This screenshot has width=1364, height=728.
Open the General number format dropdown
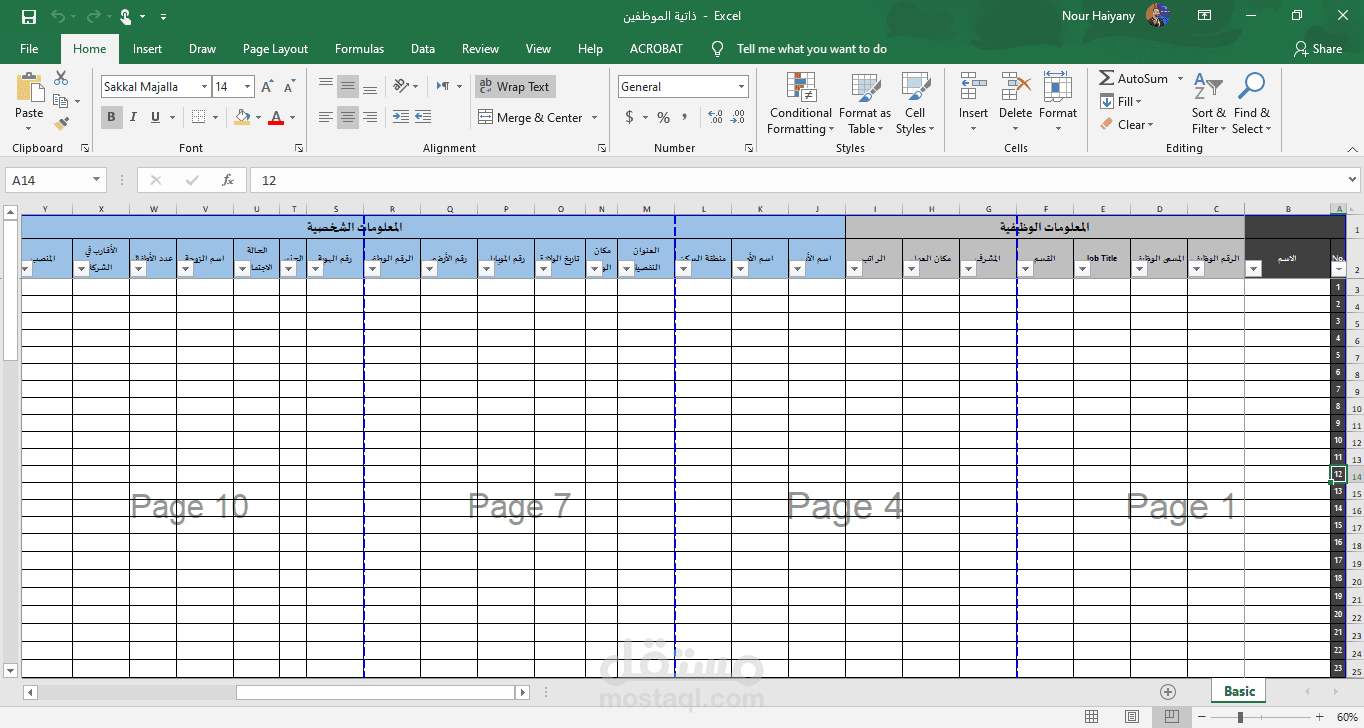[x=741, y=87]
